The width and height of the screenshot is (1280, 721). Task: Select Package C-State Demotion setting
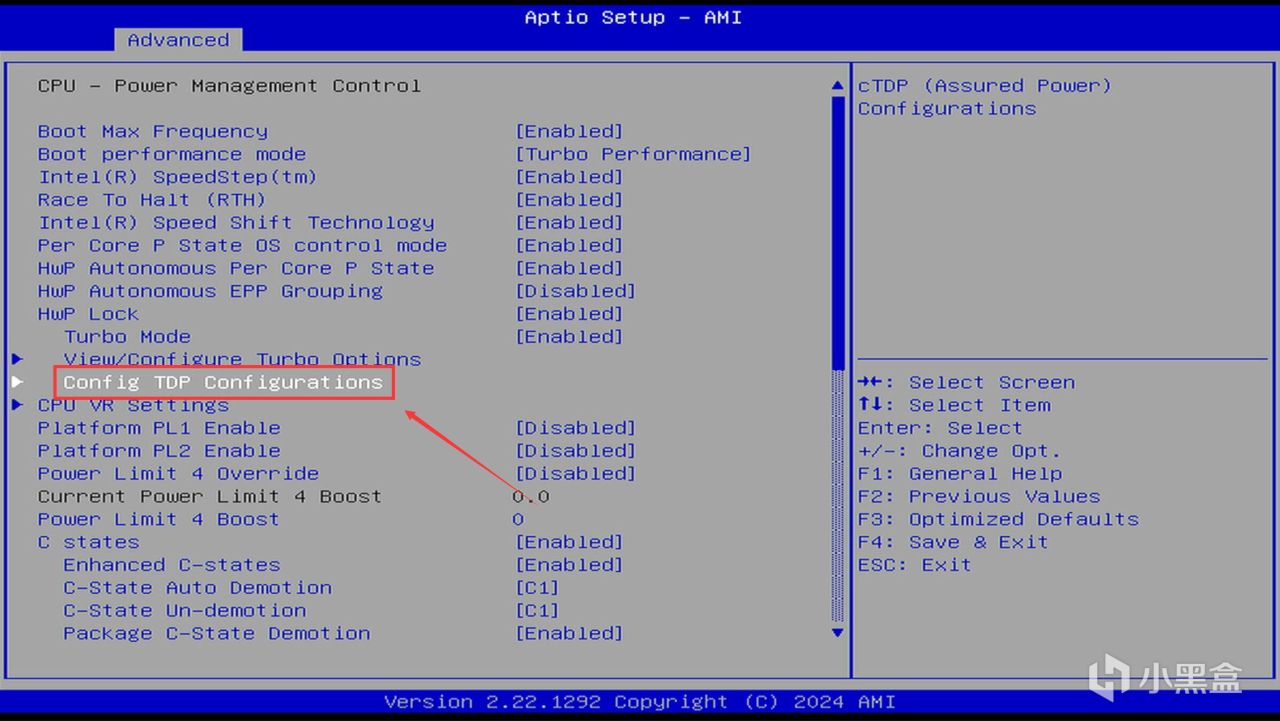[x=217, y=634]
